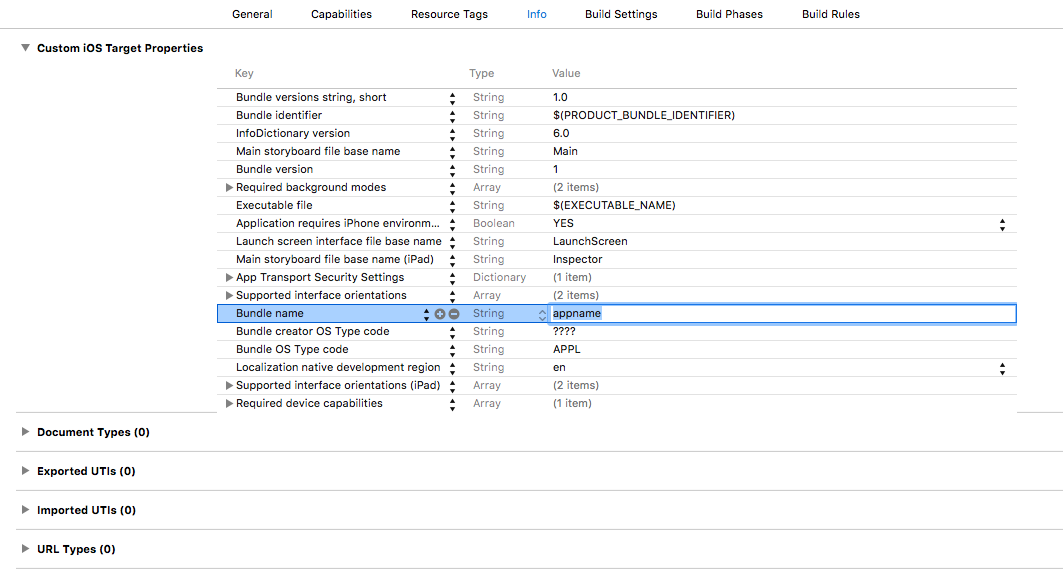Open Localization region 'en' value dropdown
Viewport: 1063px width, 582px height.
(1002, 368)
